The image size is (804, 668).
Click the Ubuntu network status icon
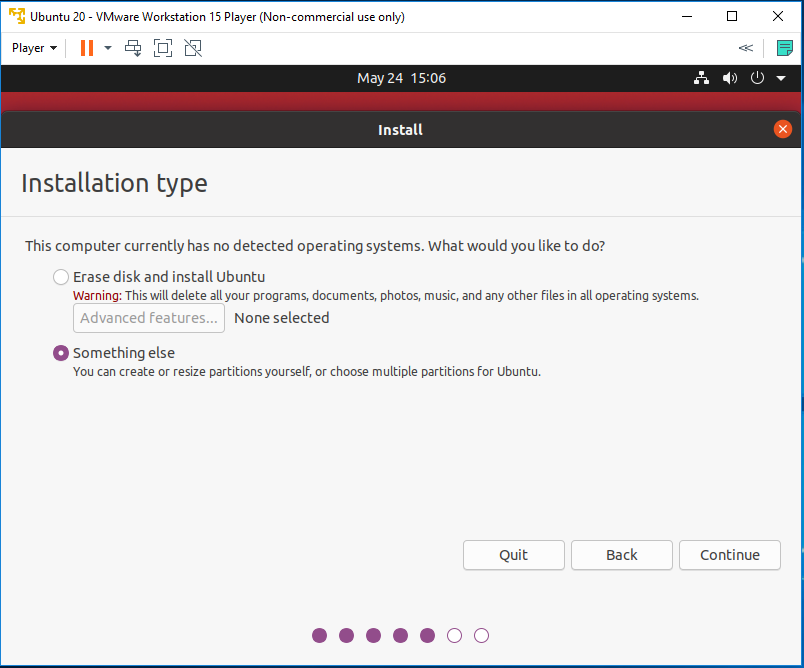[701, 78]
